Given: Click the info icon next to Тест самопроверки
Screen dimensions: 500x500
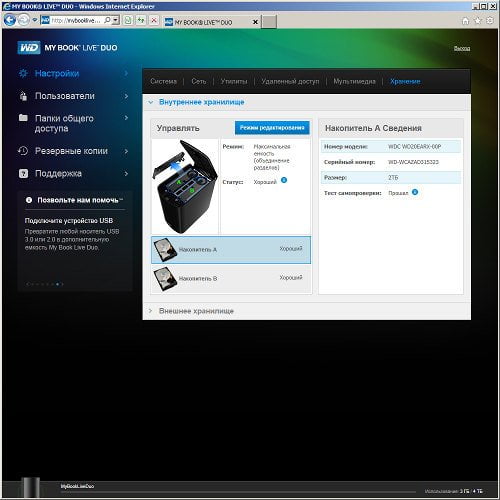Looking at the screenshot, I should [x=415, y=192].
